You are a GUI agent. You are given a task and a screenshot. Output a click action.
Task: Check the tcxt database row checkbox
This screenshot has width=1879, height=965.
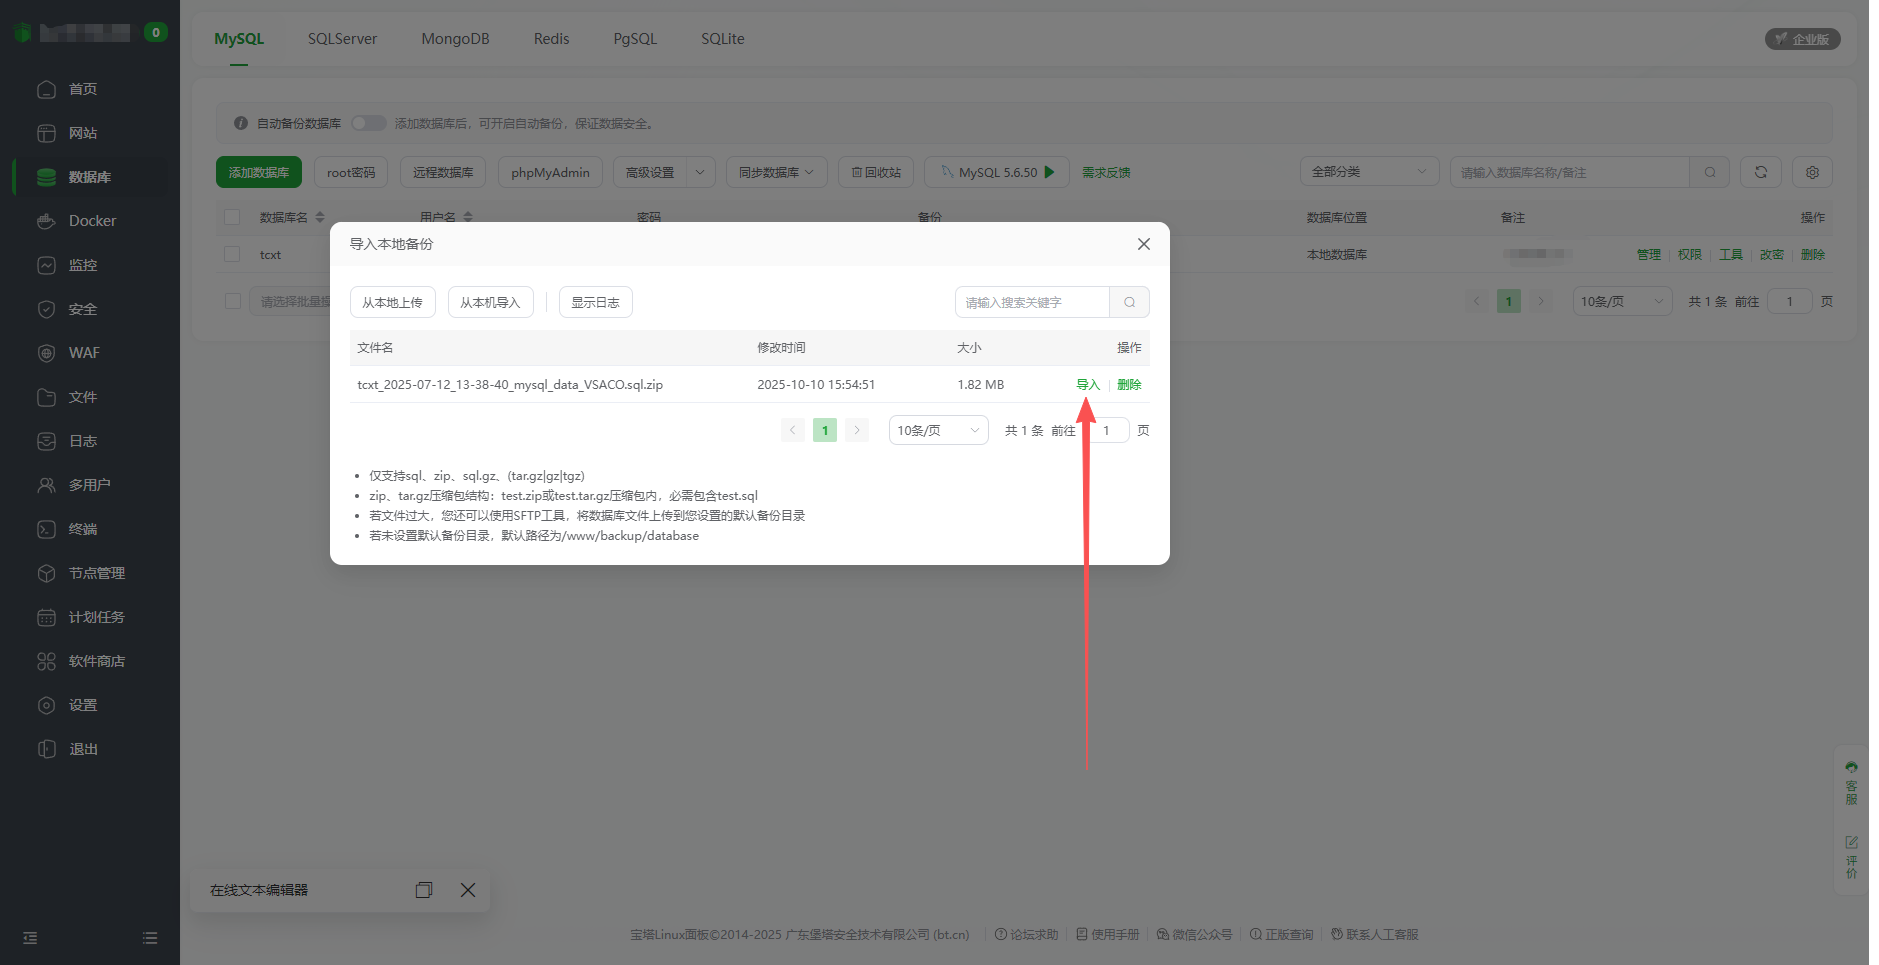point(232,254)
